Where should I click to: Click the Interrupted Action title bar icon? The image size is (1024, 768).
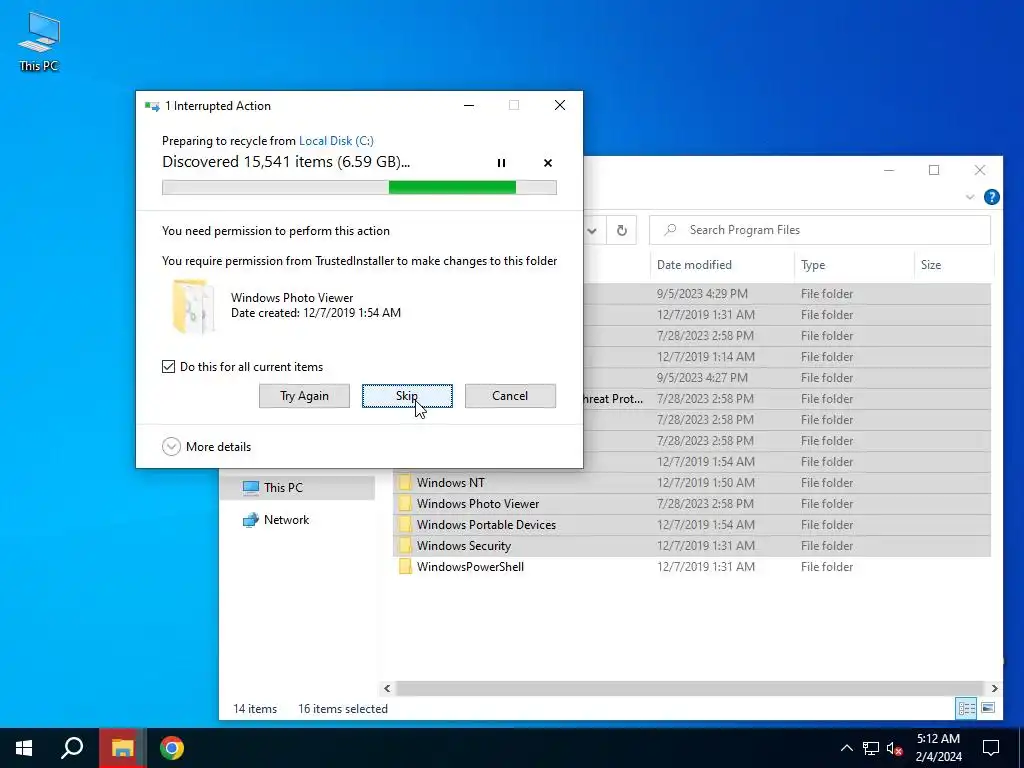point(152,106)
